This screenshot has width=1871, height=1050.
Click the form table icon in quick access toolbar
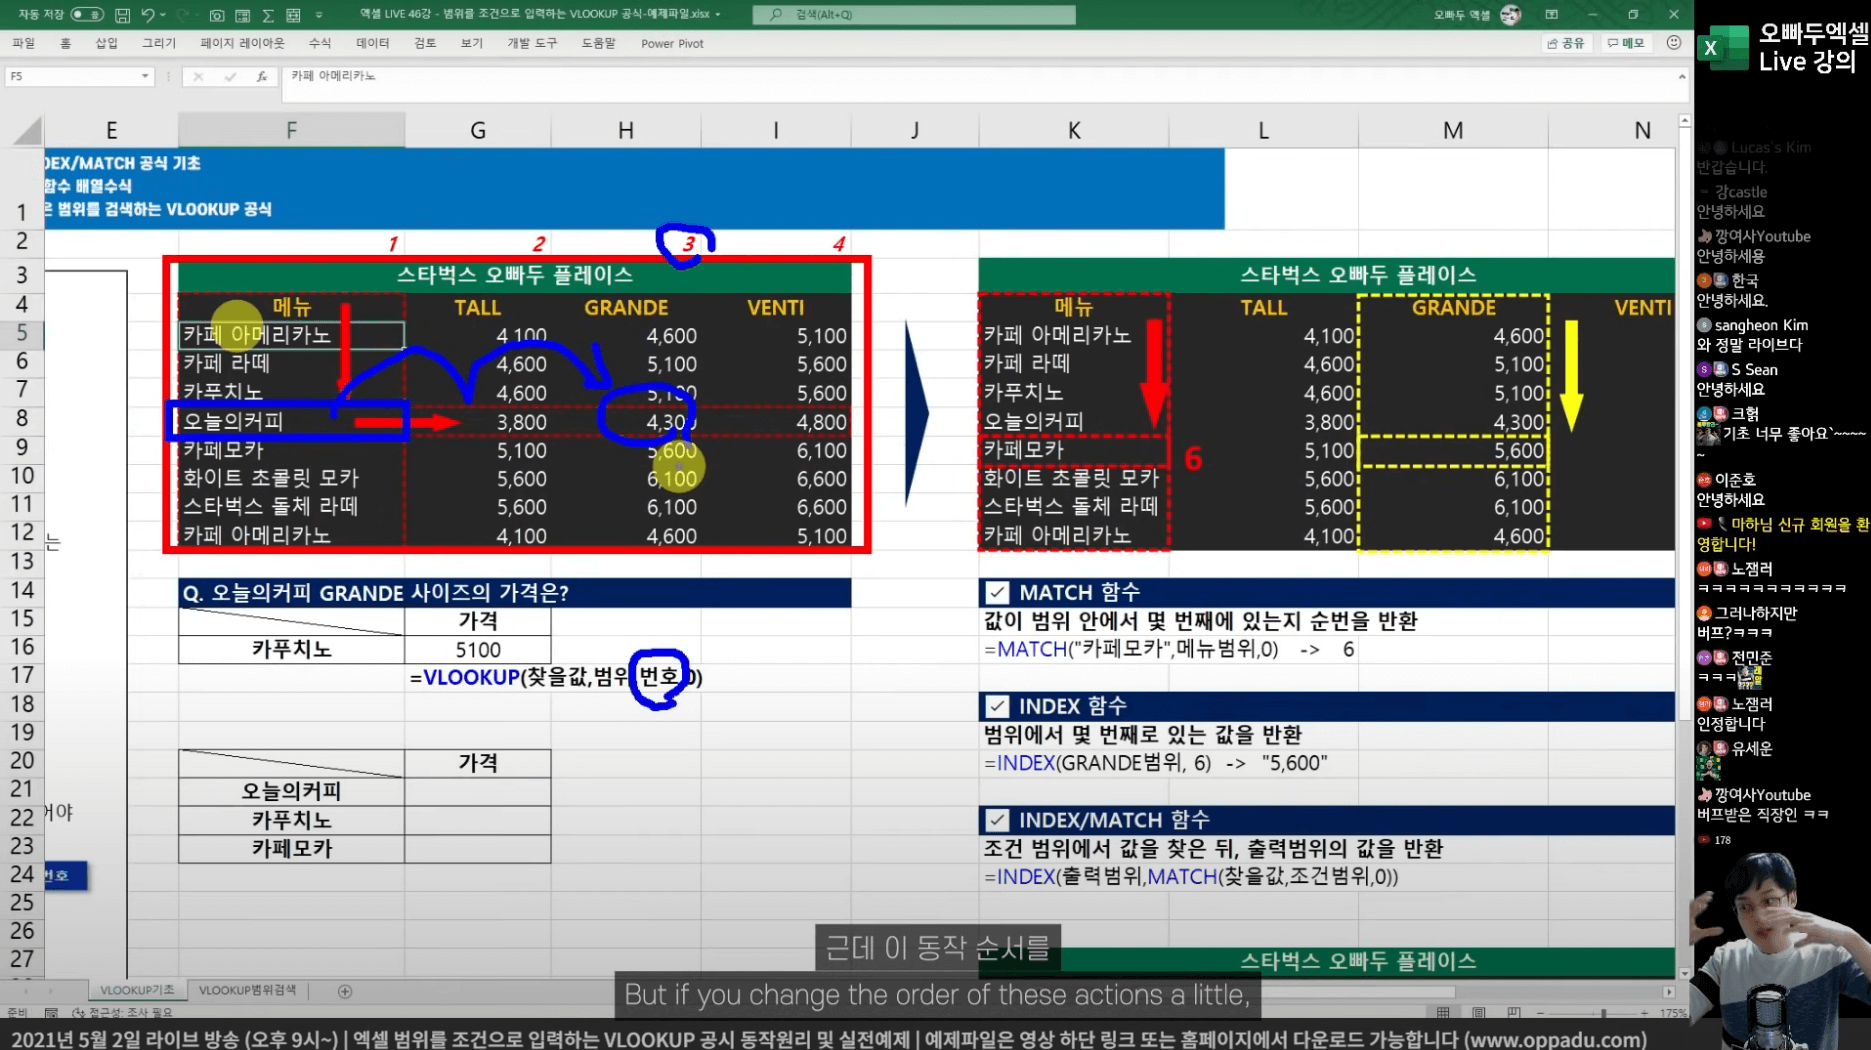tap(243, 15)
